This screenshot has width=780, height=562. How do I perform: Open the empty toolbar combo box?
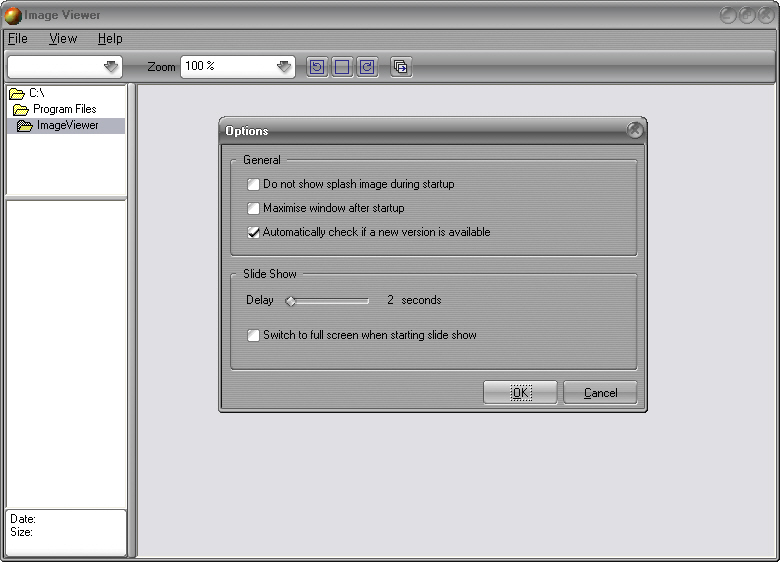[110, 66]
